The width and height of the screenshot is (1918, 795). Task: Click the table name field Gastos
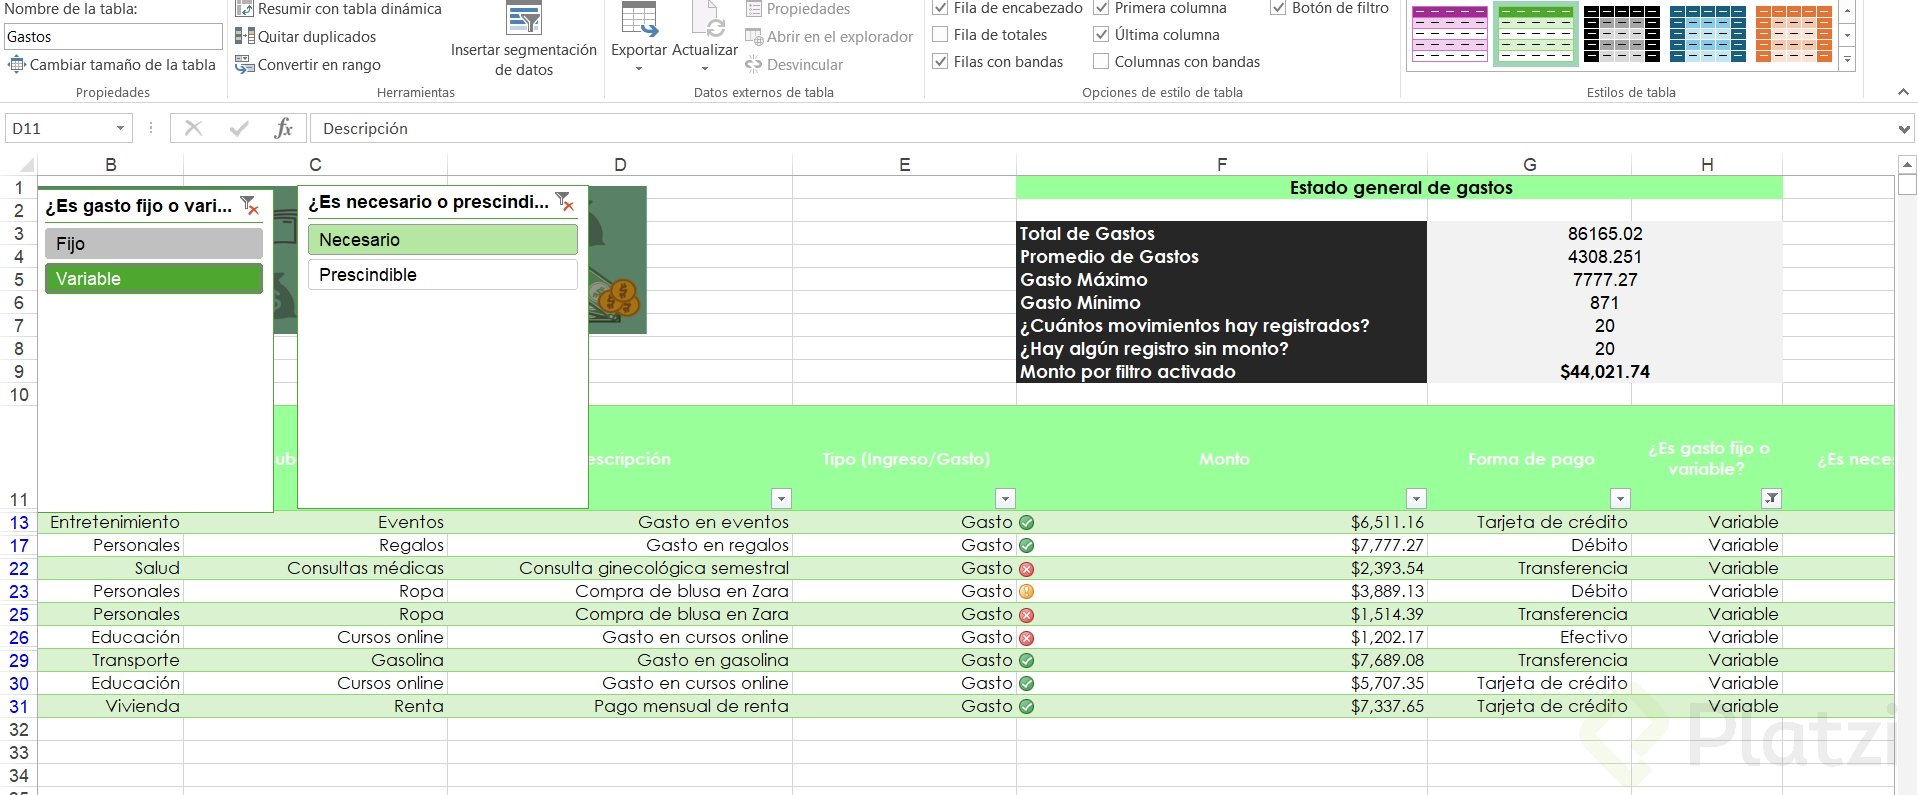(x=113, y=37)
